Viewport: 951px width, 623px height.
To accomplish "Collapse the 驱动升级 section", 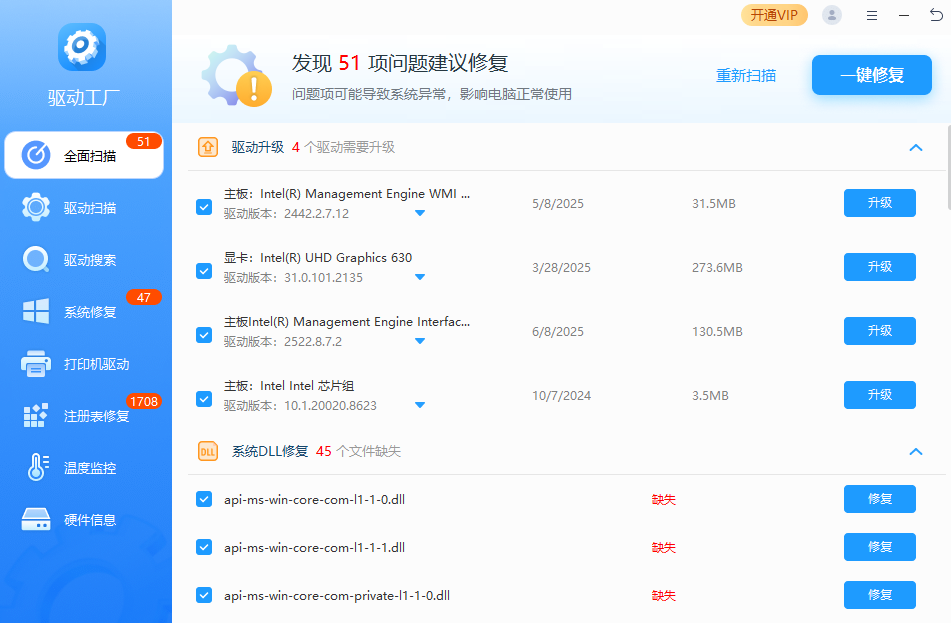I will coord(915,147).
